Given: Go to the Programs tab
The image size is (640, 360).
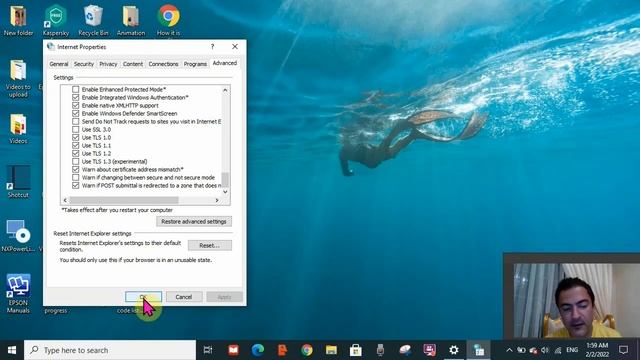Looking at the screenshot, I should point(195,64).
